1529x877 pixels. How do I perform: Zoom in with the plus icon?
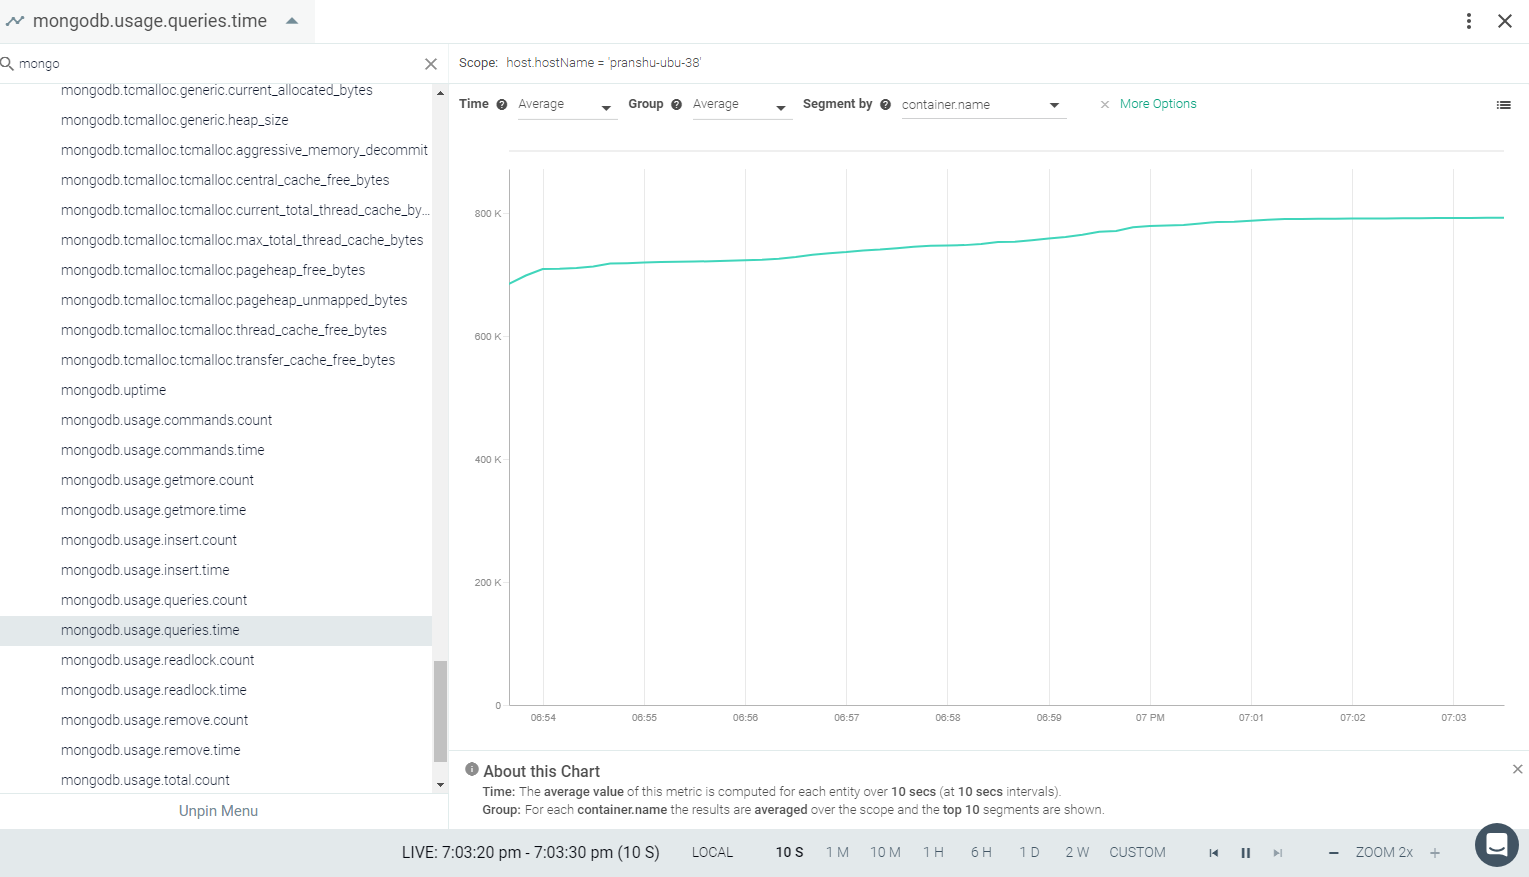1435,853
